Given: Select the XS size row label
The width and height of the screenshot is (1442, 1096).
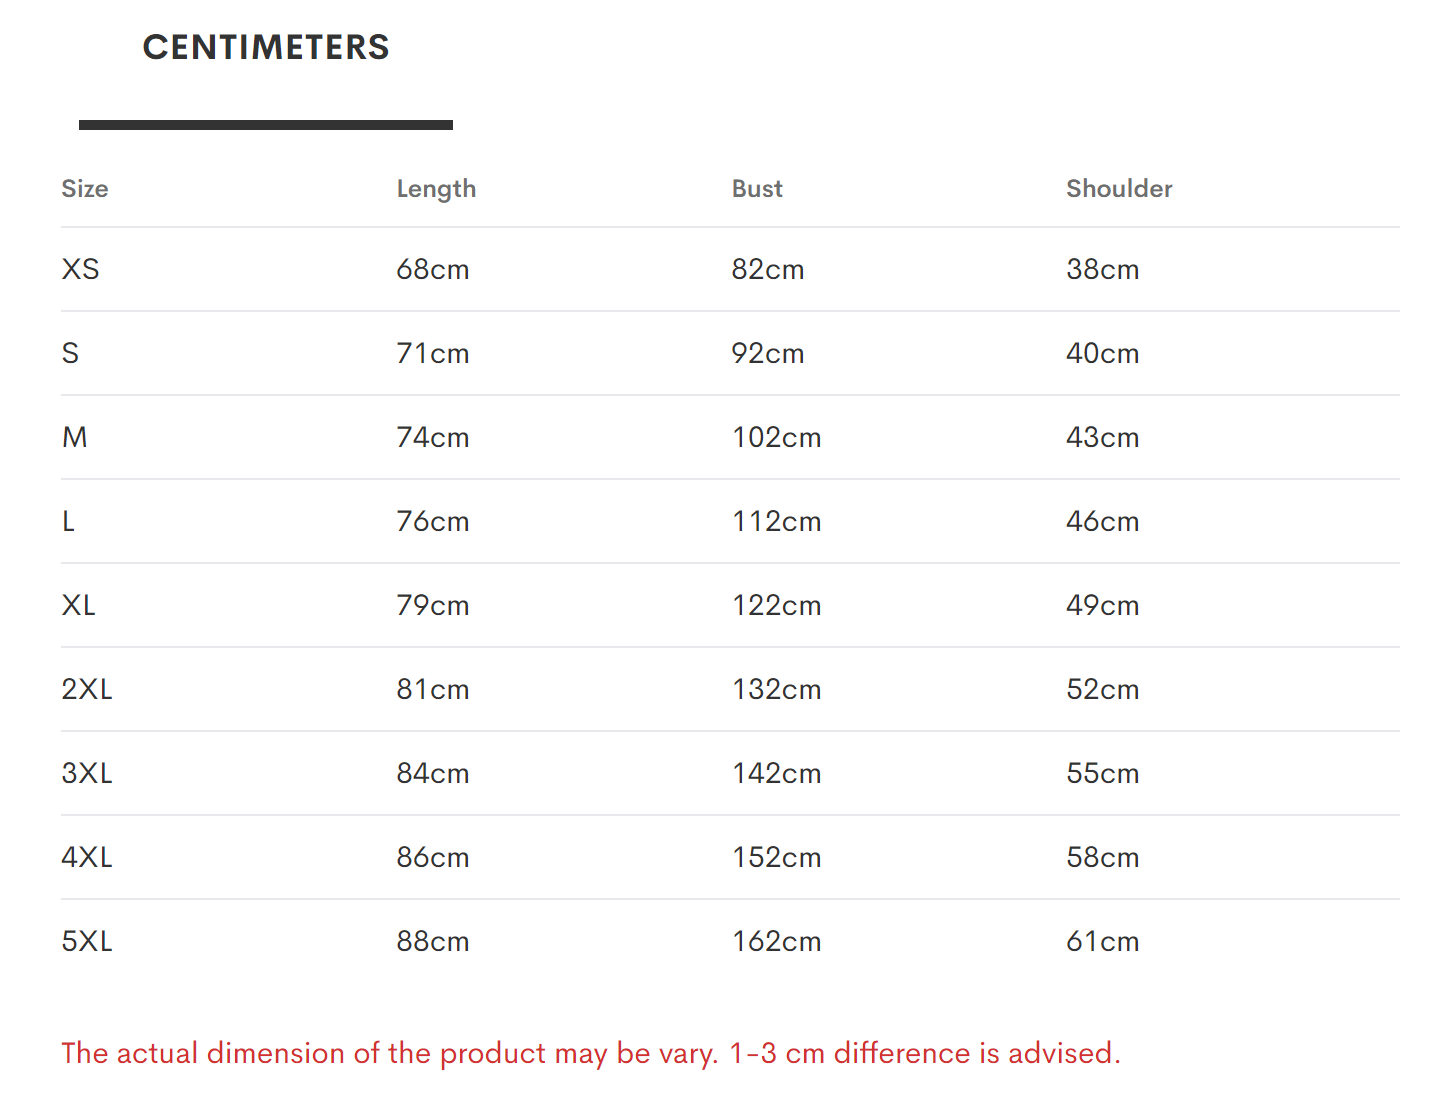Looking at the screenshot, I should [x=81, y=270].
